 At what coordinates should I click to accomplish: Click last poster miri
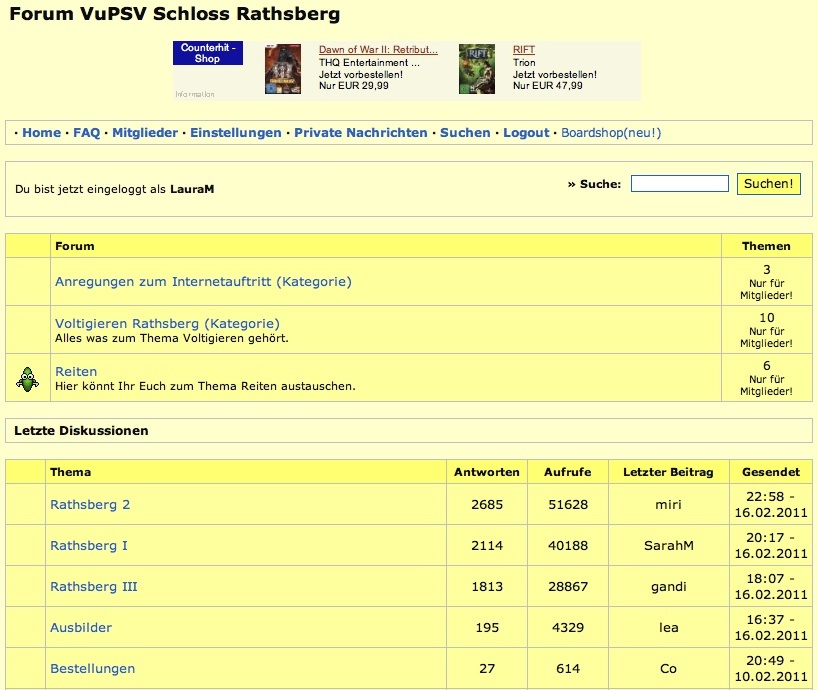[668, 504]
